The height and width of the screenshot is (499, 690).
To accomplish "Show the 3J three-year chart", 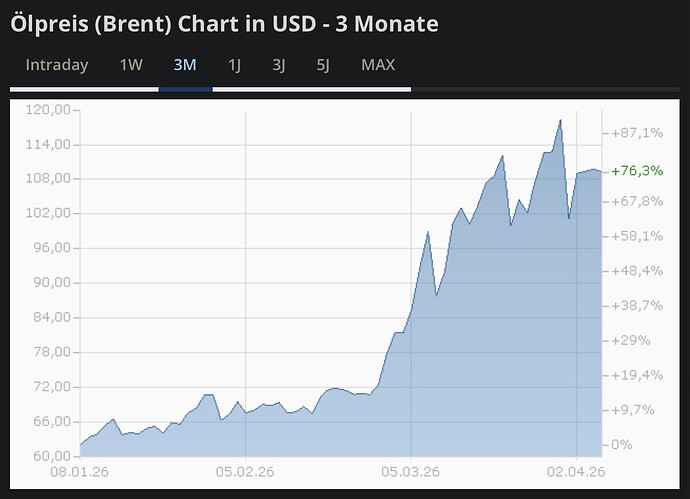I will point(279,65).
